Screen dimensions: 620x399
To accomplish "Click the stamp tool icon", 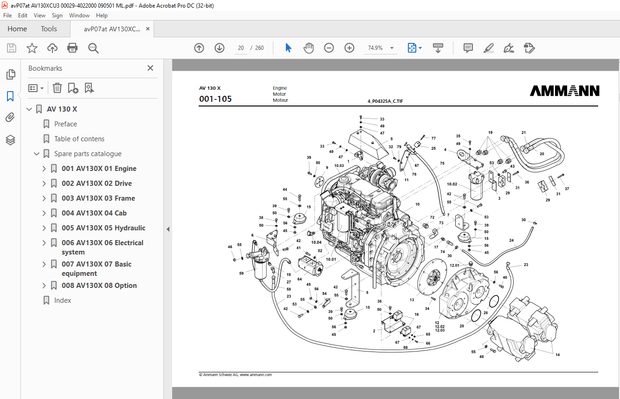I will pos(529,48).
